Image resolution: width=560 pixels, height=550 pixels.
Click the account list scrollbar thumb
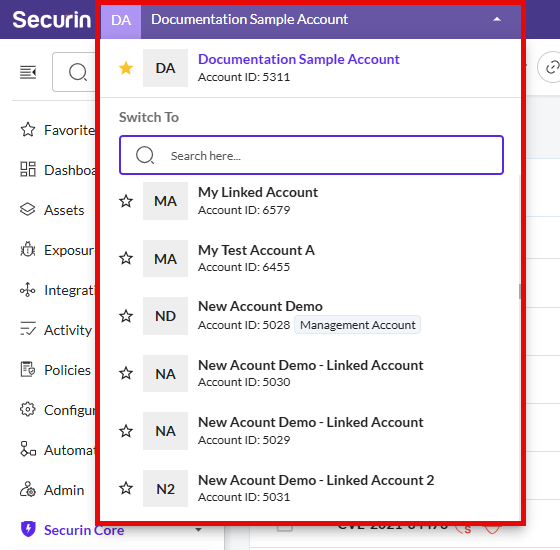point(520,291)
